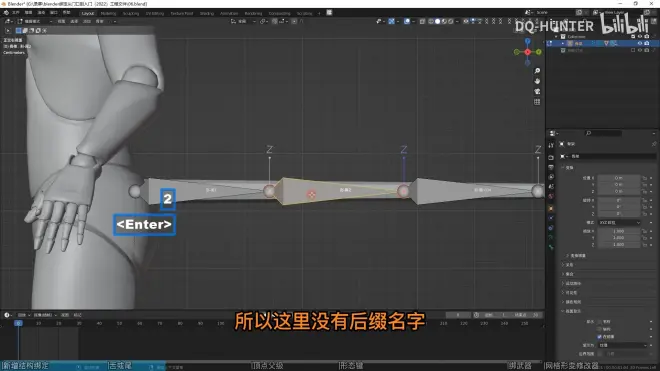Enable the 名称 display checkbox
This screenshot has width=660, height=371.
click(599, 322)
